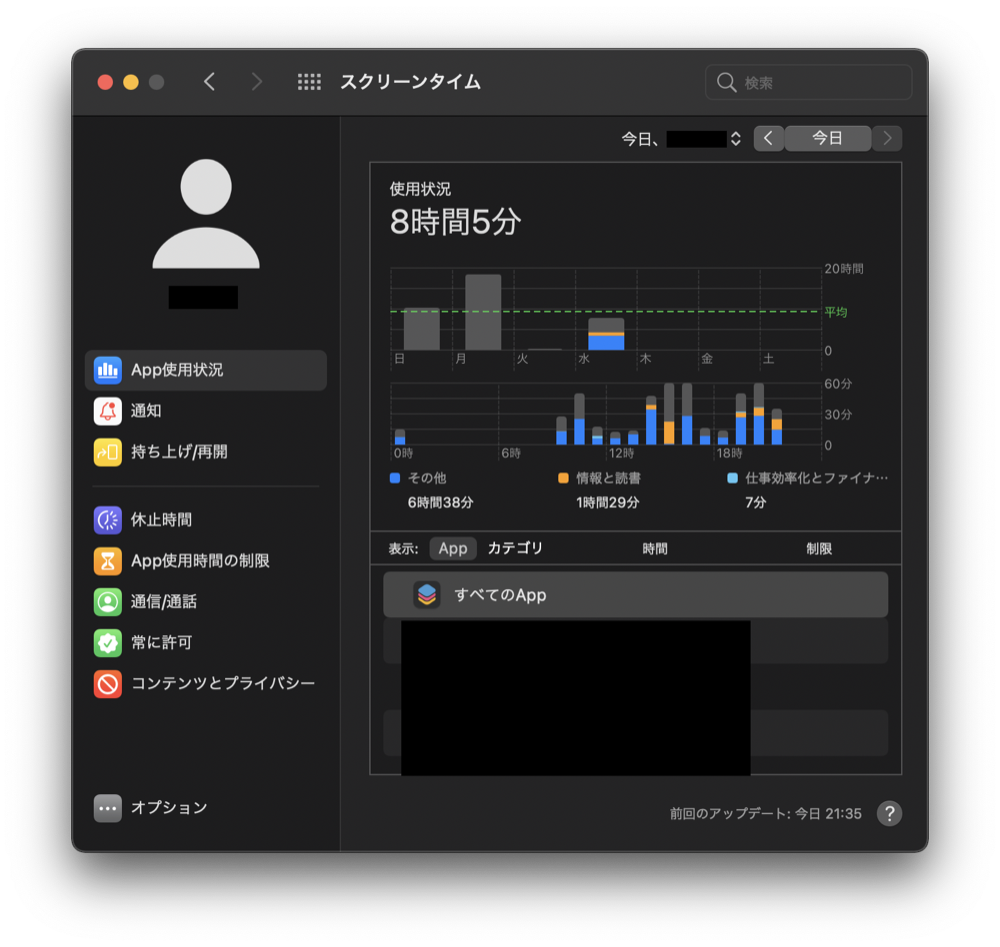Image resolution: width=1000 pixels, height=947 pixels.
Task: Open the 通信/通話 contacts icon
Action: point(108,601)
